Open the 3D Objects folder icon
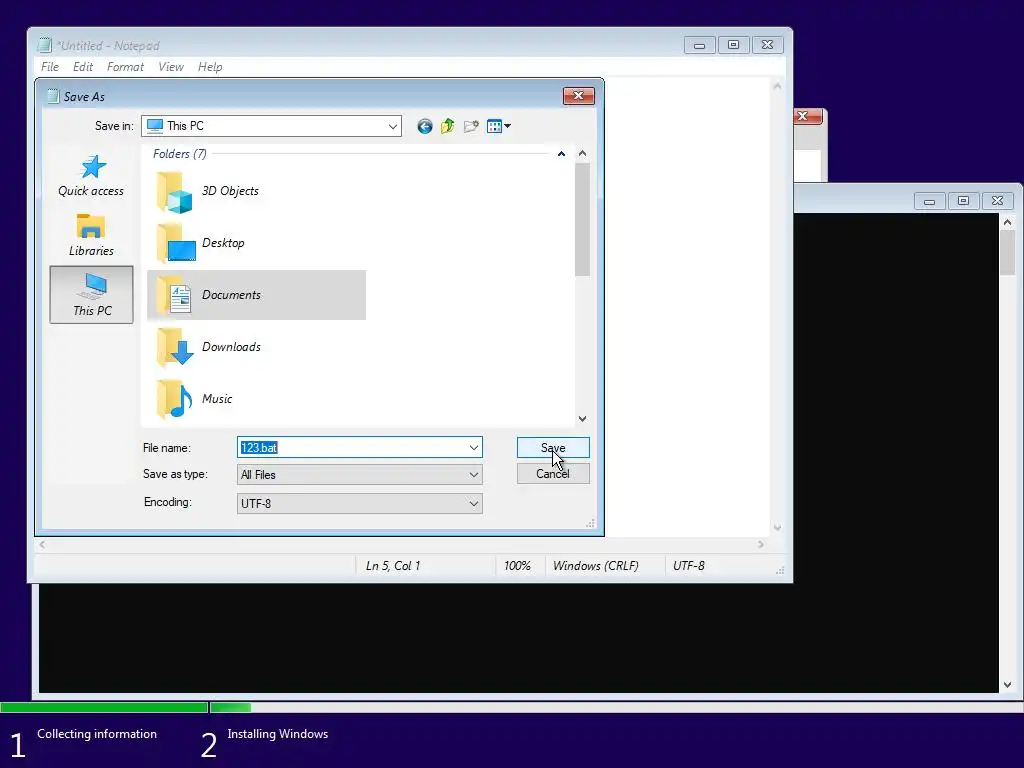1024x768 pixels. pyautogui.click(x=174, y=192)
